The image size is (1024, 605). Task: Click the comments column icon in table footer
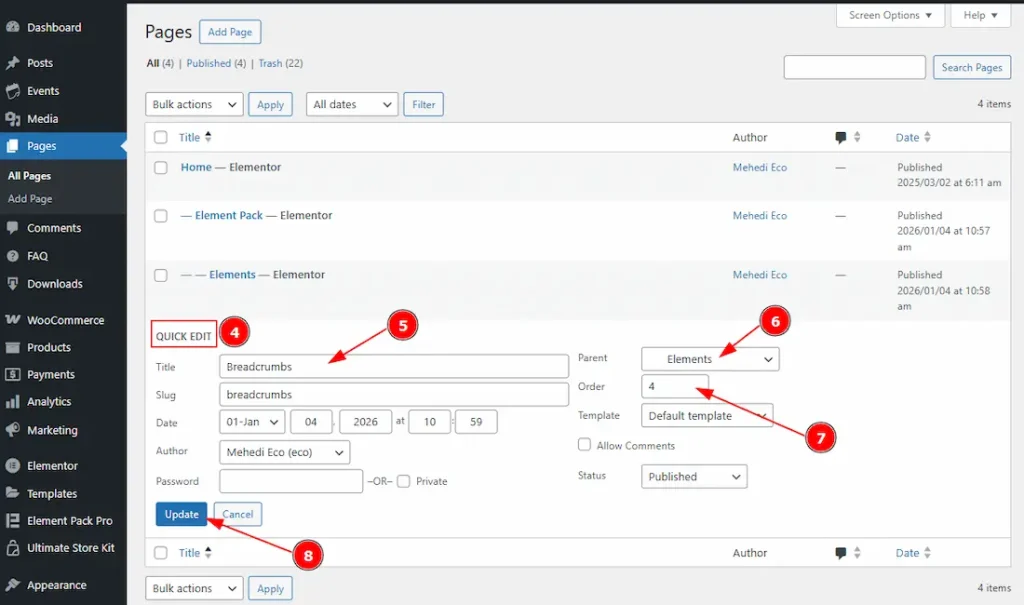click(840, 553)
